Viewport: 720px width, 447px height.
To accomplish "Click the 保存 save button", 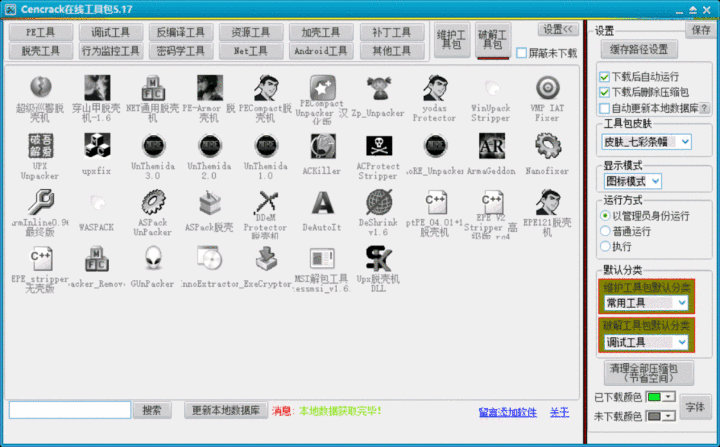I will pos(701,30).
